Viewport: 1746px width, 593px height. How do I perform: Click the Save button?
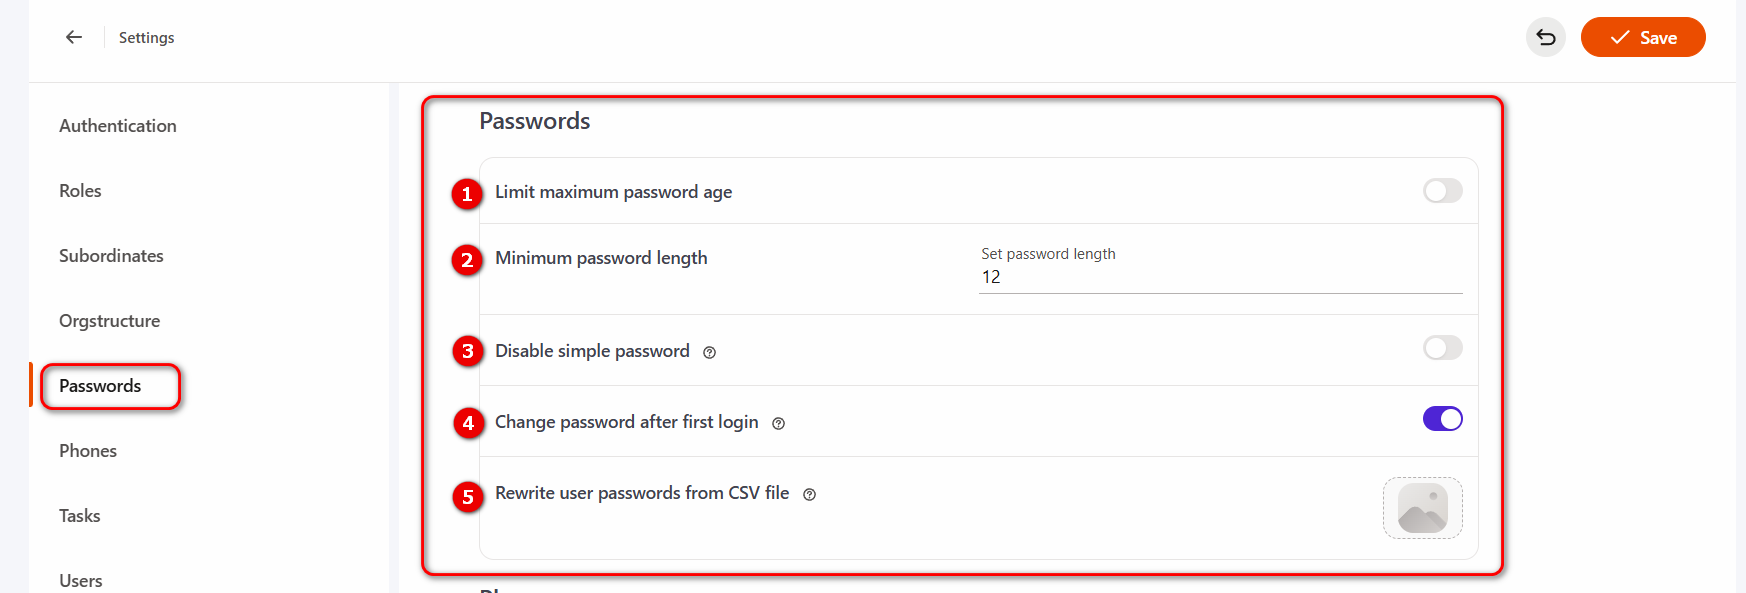tap(1642, 38)
